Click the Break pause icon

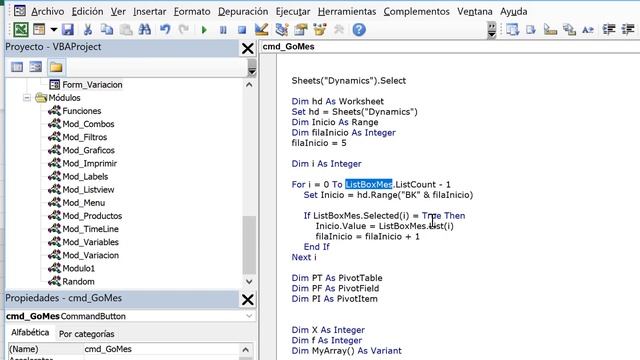(223, 30)
